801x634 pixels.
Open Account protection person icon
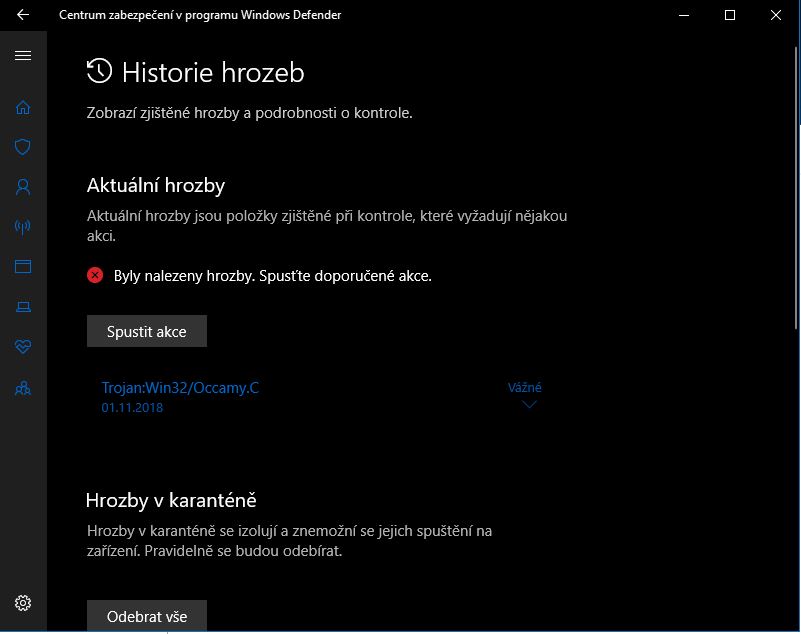(23, 187)
